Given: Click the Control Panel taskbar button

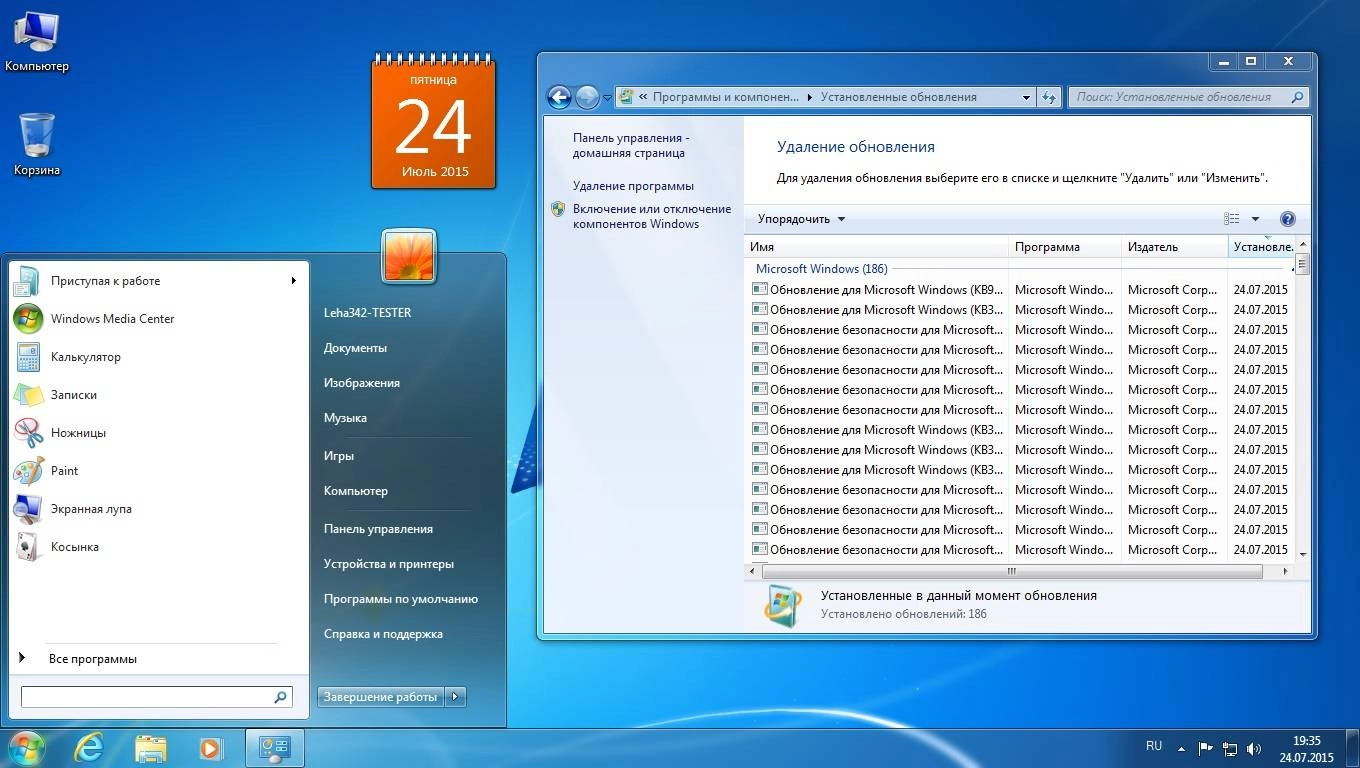Looking at the screenshot, I should pyautogui.click(x=274, y=748).
